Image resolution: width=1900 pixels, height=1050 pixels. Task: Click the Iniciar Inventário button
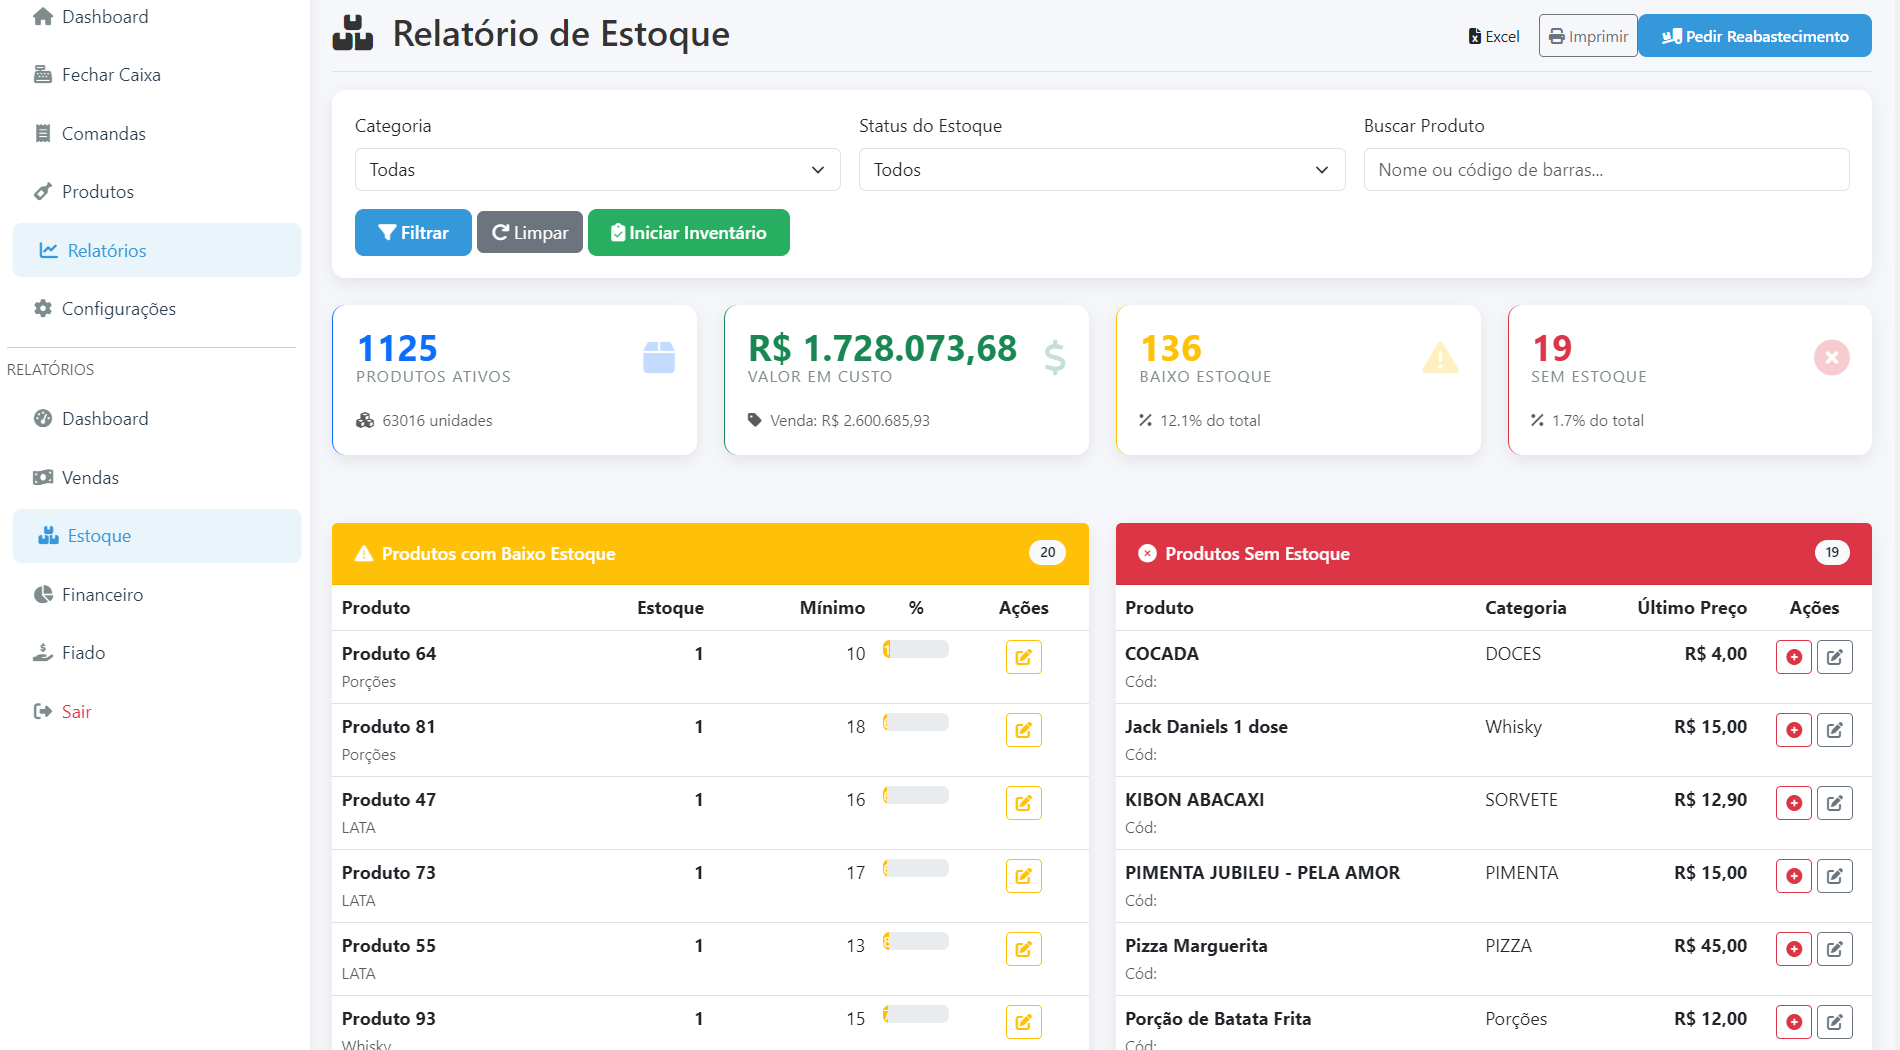click(x=688, y=233)
